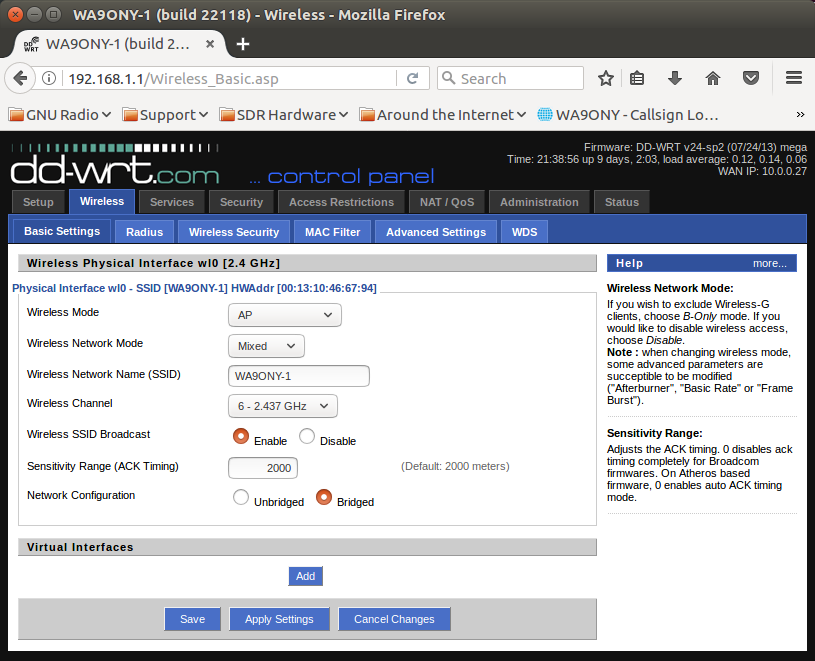
Task: Open the Services main tab
Action: click(x=172, y=202)
